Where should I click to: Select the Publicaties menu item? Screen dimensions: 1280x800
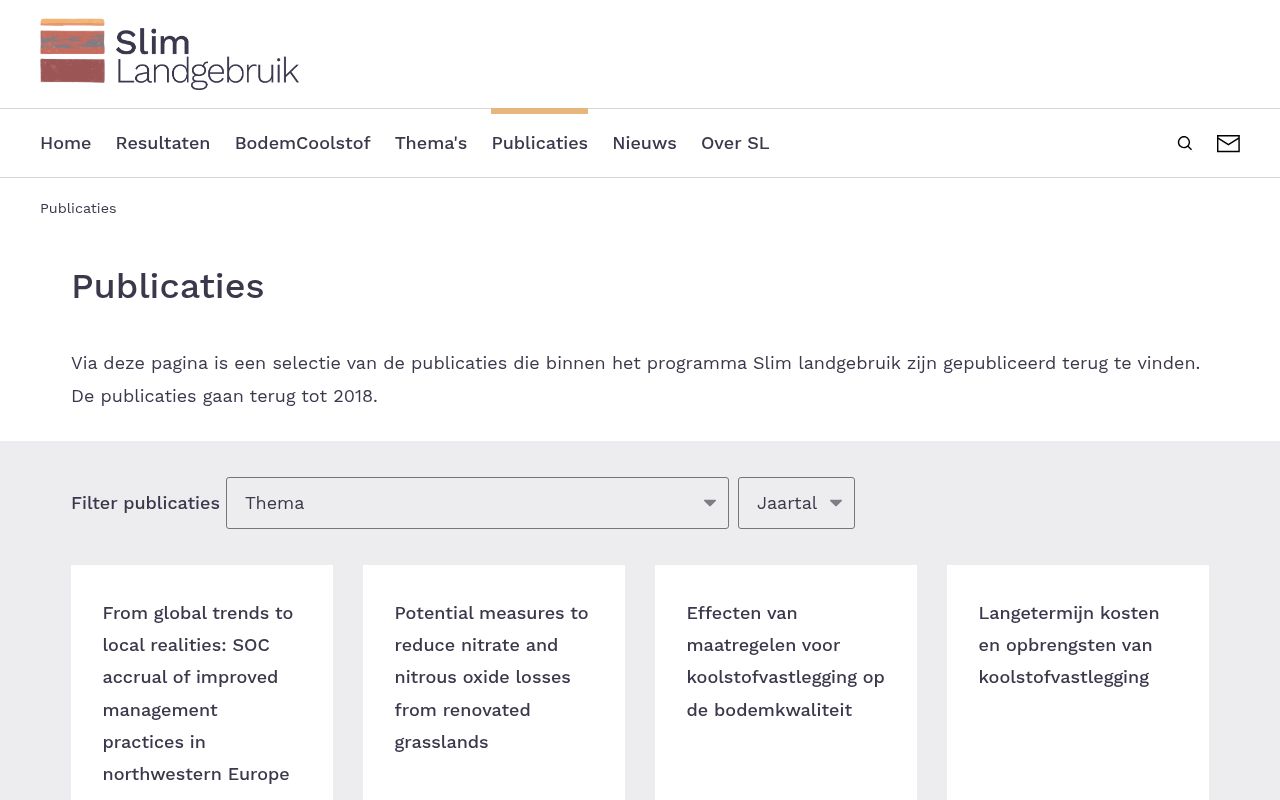tap(540, 143)
